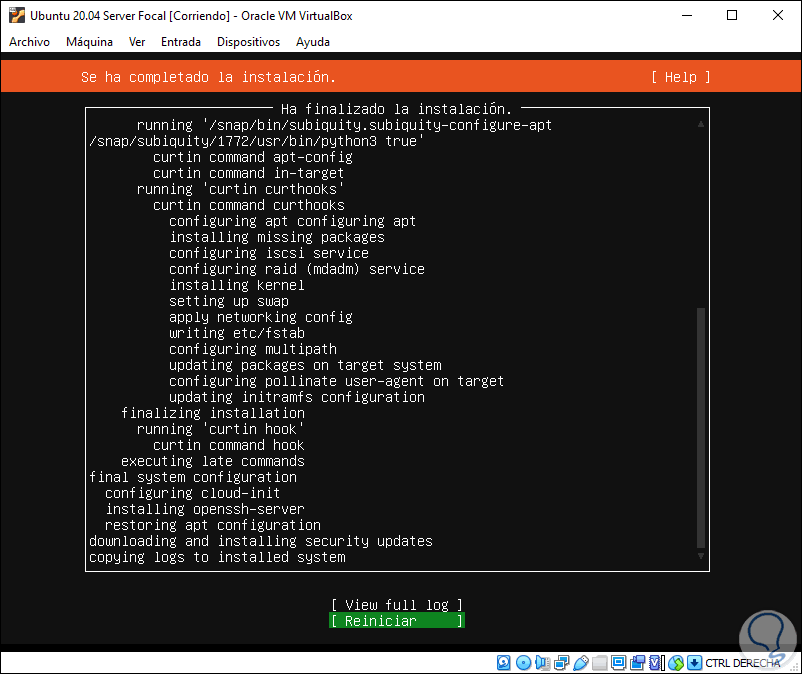Image resolution: width=802 pixels, height=674 pixels.
Task: Open the Ver menu
Action: pyautogui.click(x=137, y=42)
